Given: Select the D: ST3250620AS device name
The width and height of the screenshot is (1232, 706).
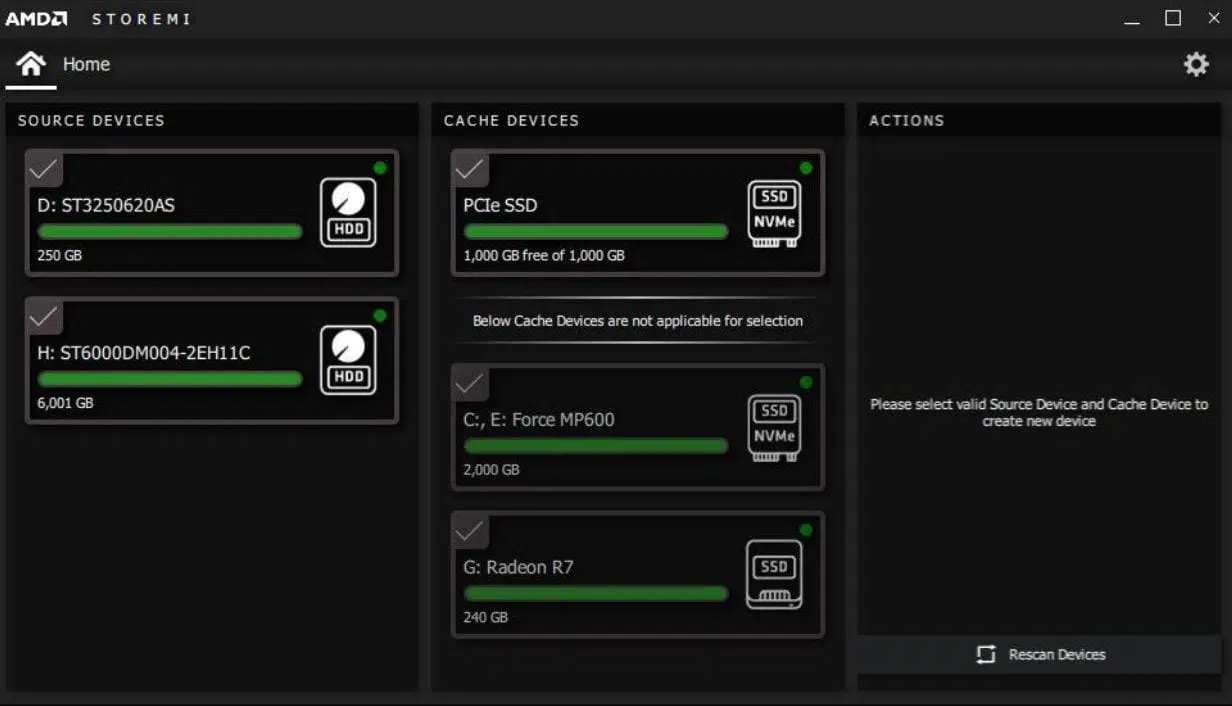Looking at the screenshot, I should (x=106, y=205).
